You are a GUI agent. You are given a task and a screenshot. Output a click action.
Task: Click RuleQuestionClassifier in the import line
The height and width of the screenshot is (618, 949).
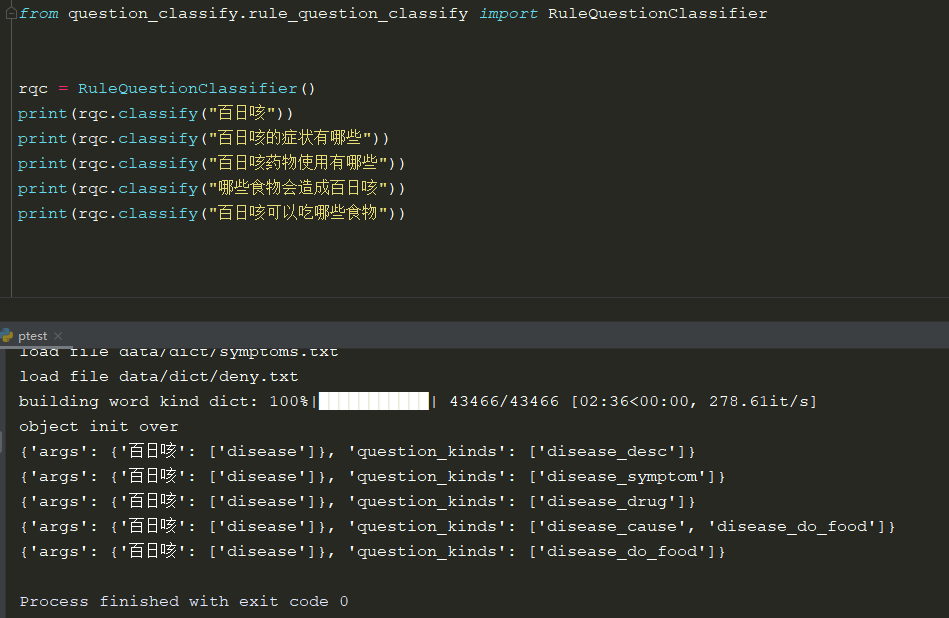[657, 14]
